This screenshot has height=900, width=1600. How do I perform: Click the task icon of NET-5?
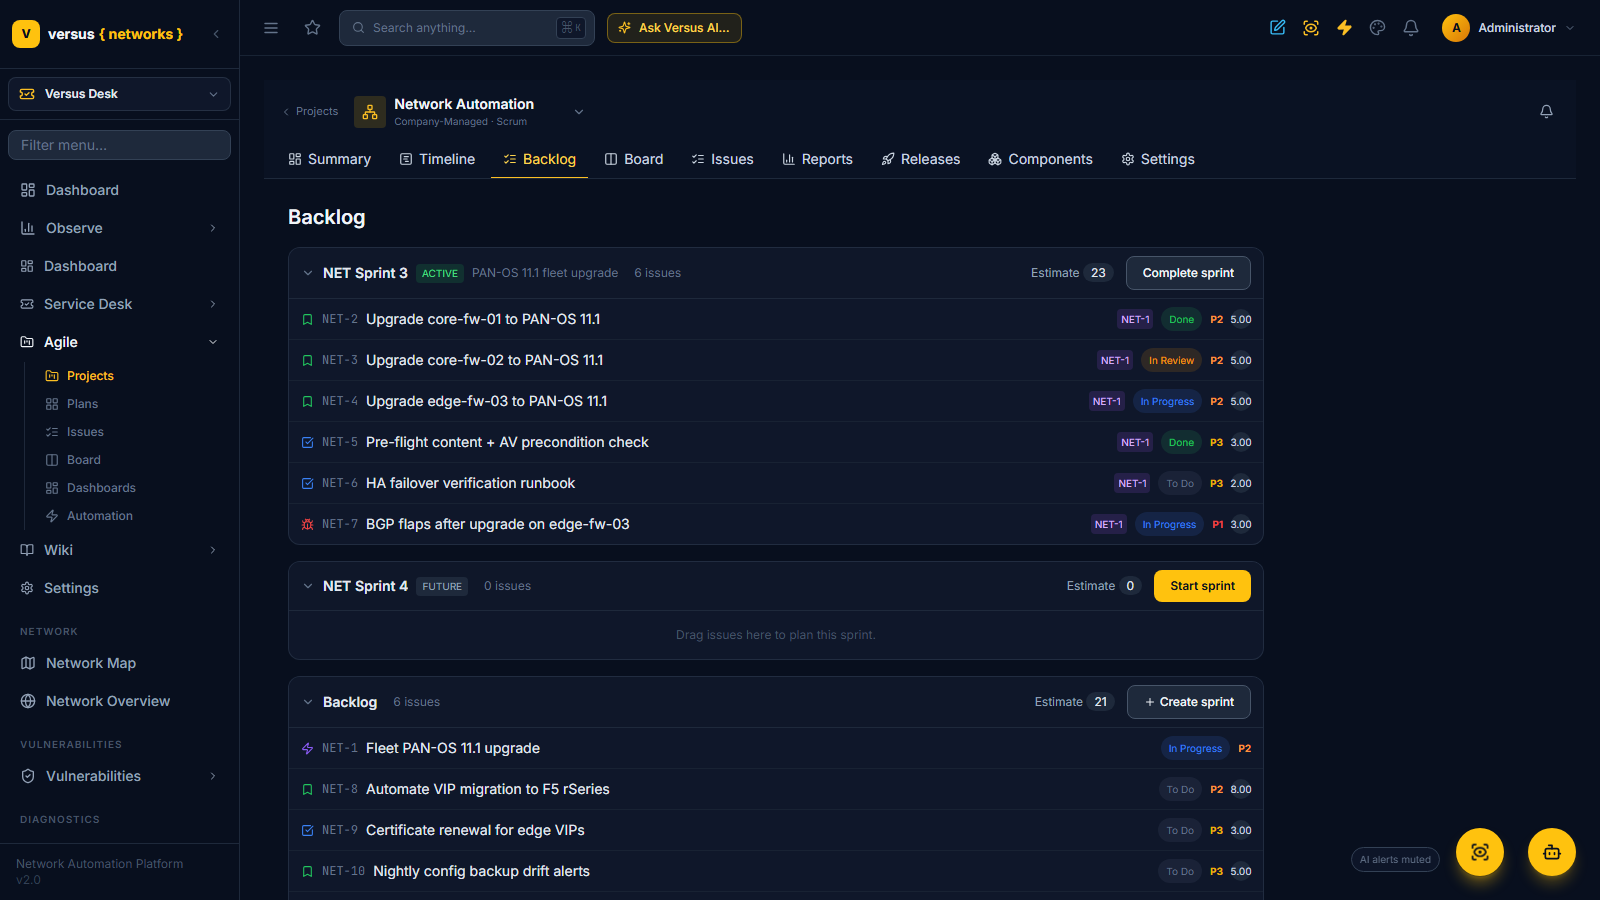(308, 442)
